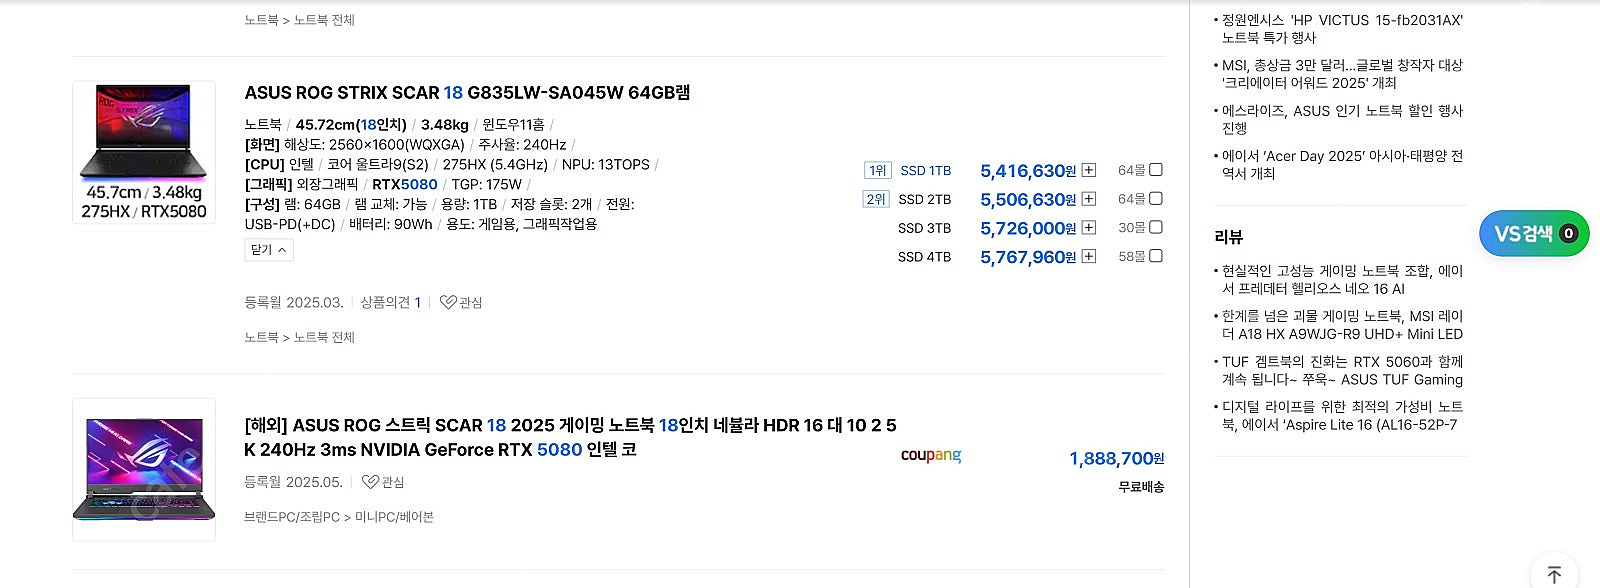Click the ROG STRIX SCAR 18 G835LW thumbnail
The image size is (1600, 588).
[x=144, y=152]
